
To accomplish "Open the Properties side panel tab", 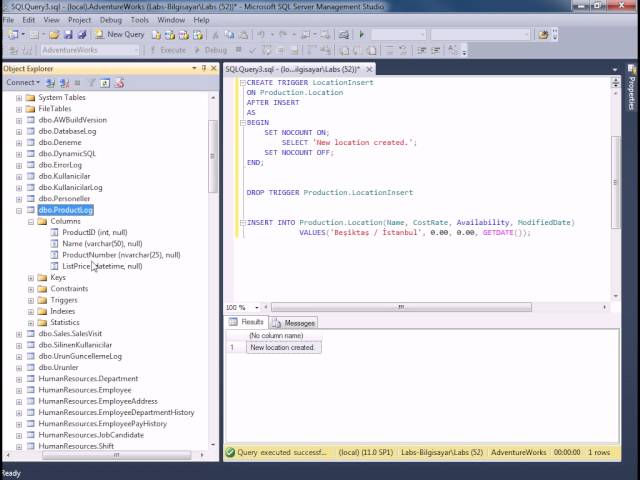I will pyautogui.click(x=631, y=87).
